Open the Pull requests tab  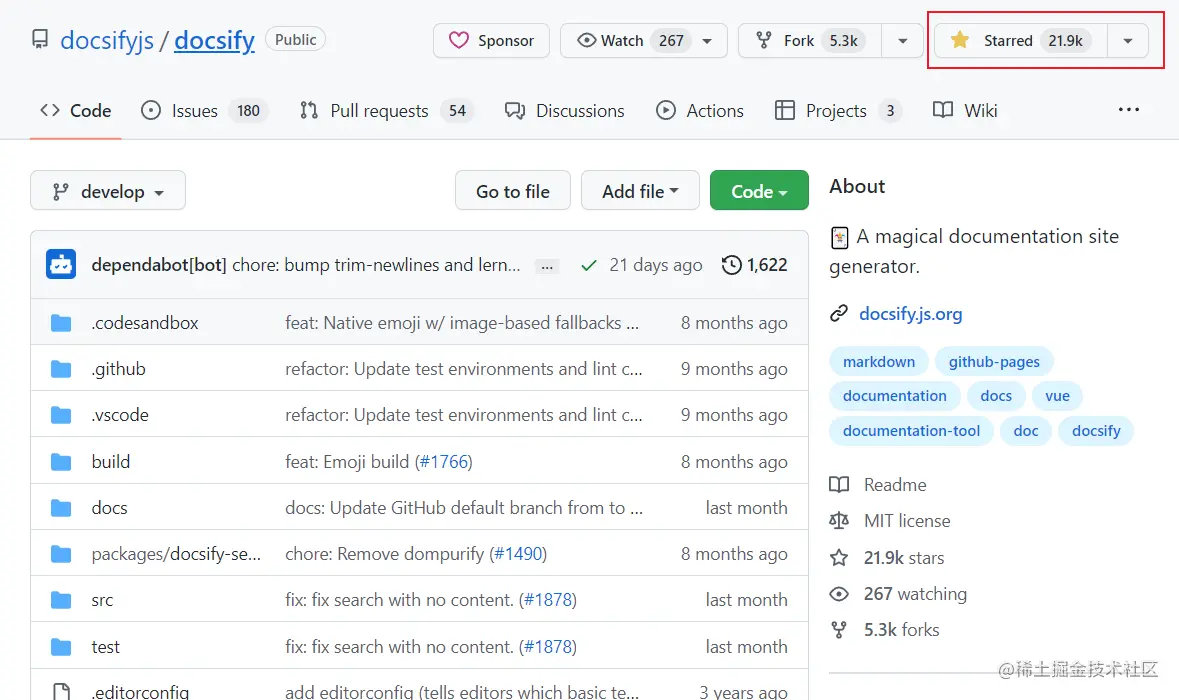[385, 111]
